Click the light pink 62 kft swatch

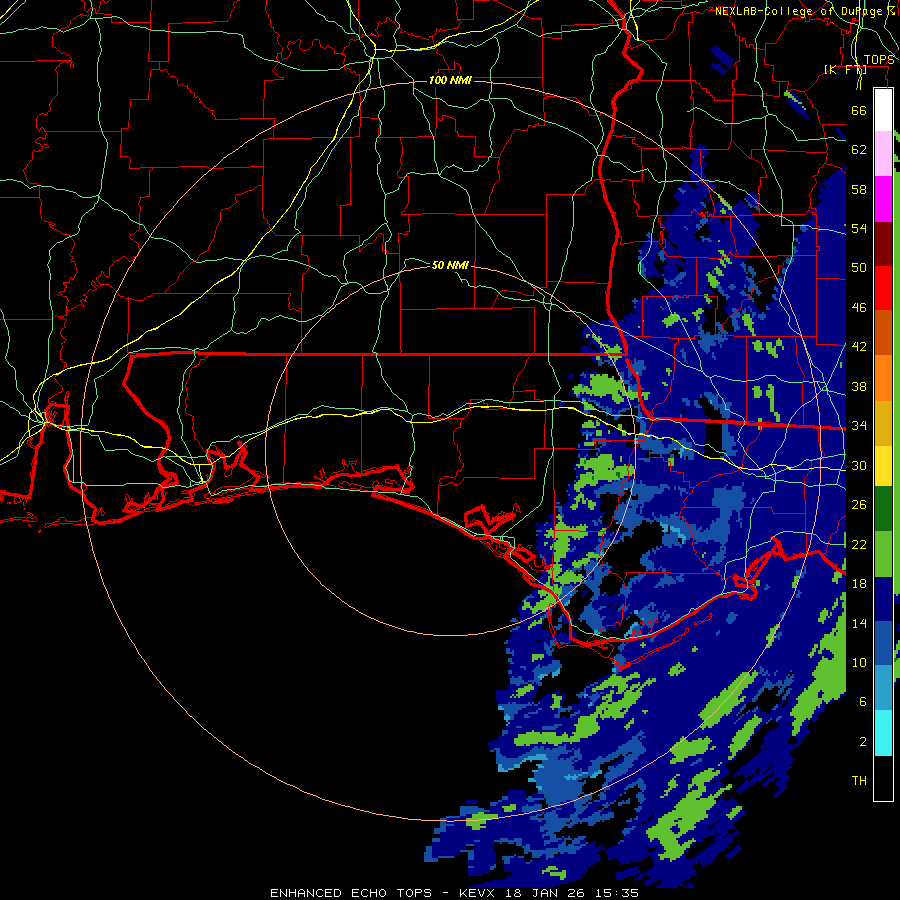click(x=883, y=153)
